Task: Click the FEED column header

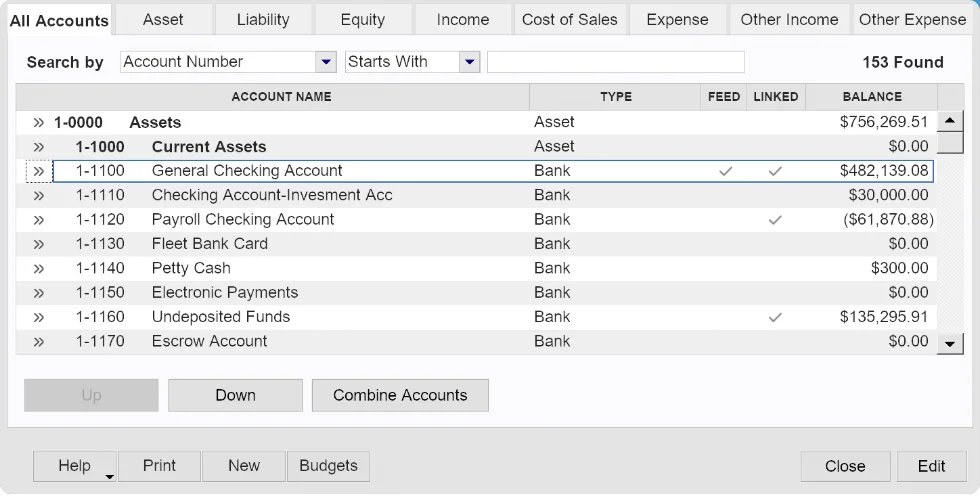Action: [x=724, y=97]
